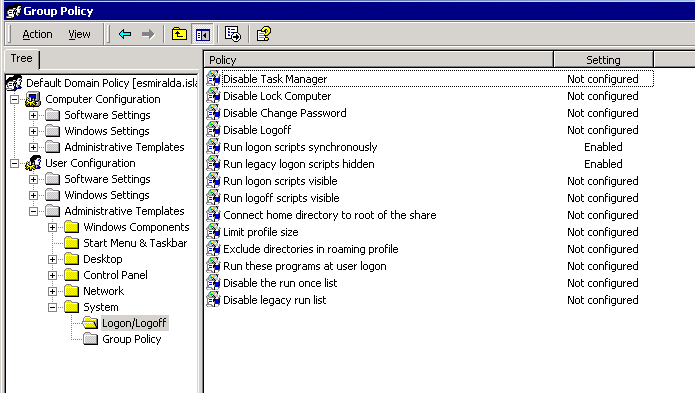
Task: Click policy icon beside Exclude directories in roaming profile
Action: (213, 249)
